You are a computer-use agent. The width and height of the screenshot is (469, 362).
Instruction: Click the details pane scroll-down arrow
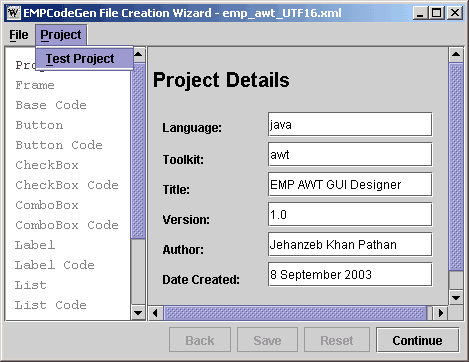click(456, 297)
